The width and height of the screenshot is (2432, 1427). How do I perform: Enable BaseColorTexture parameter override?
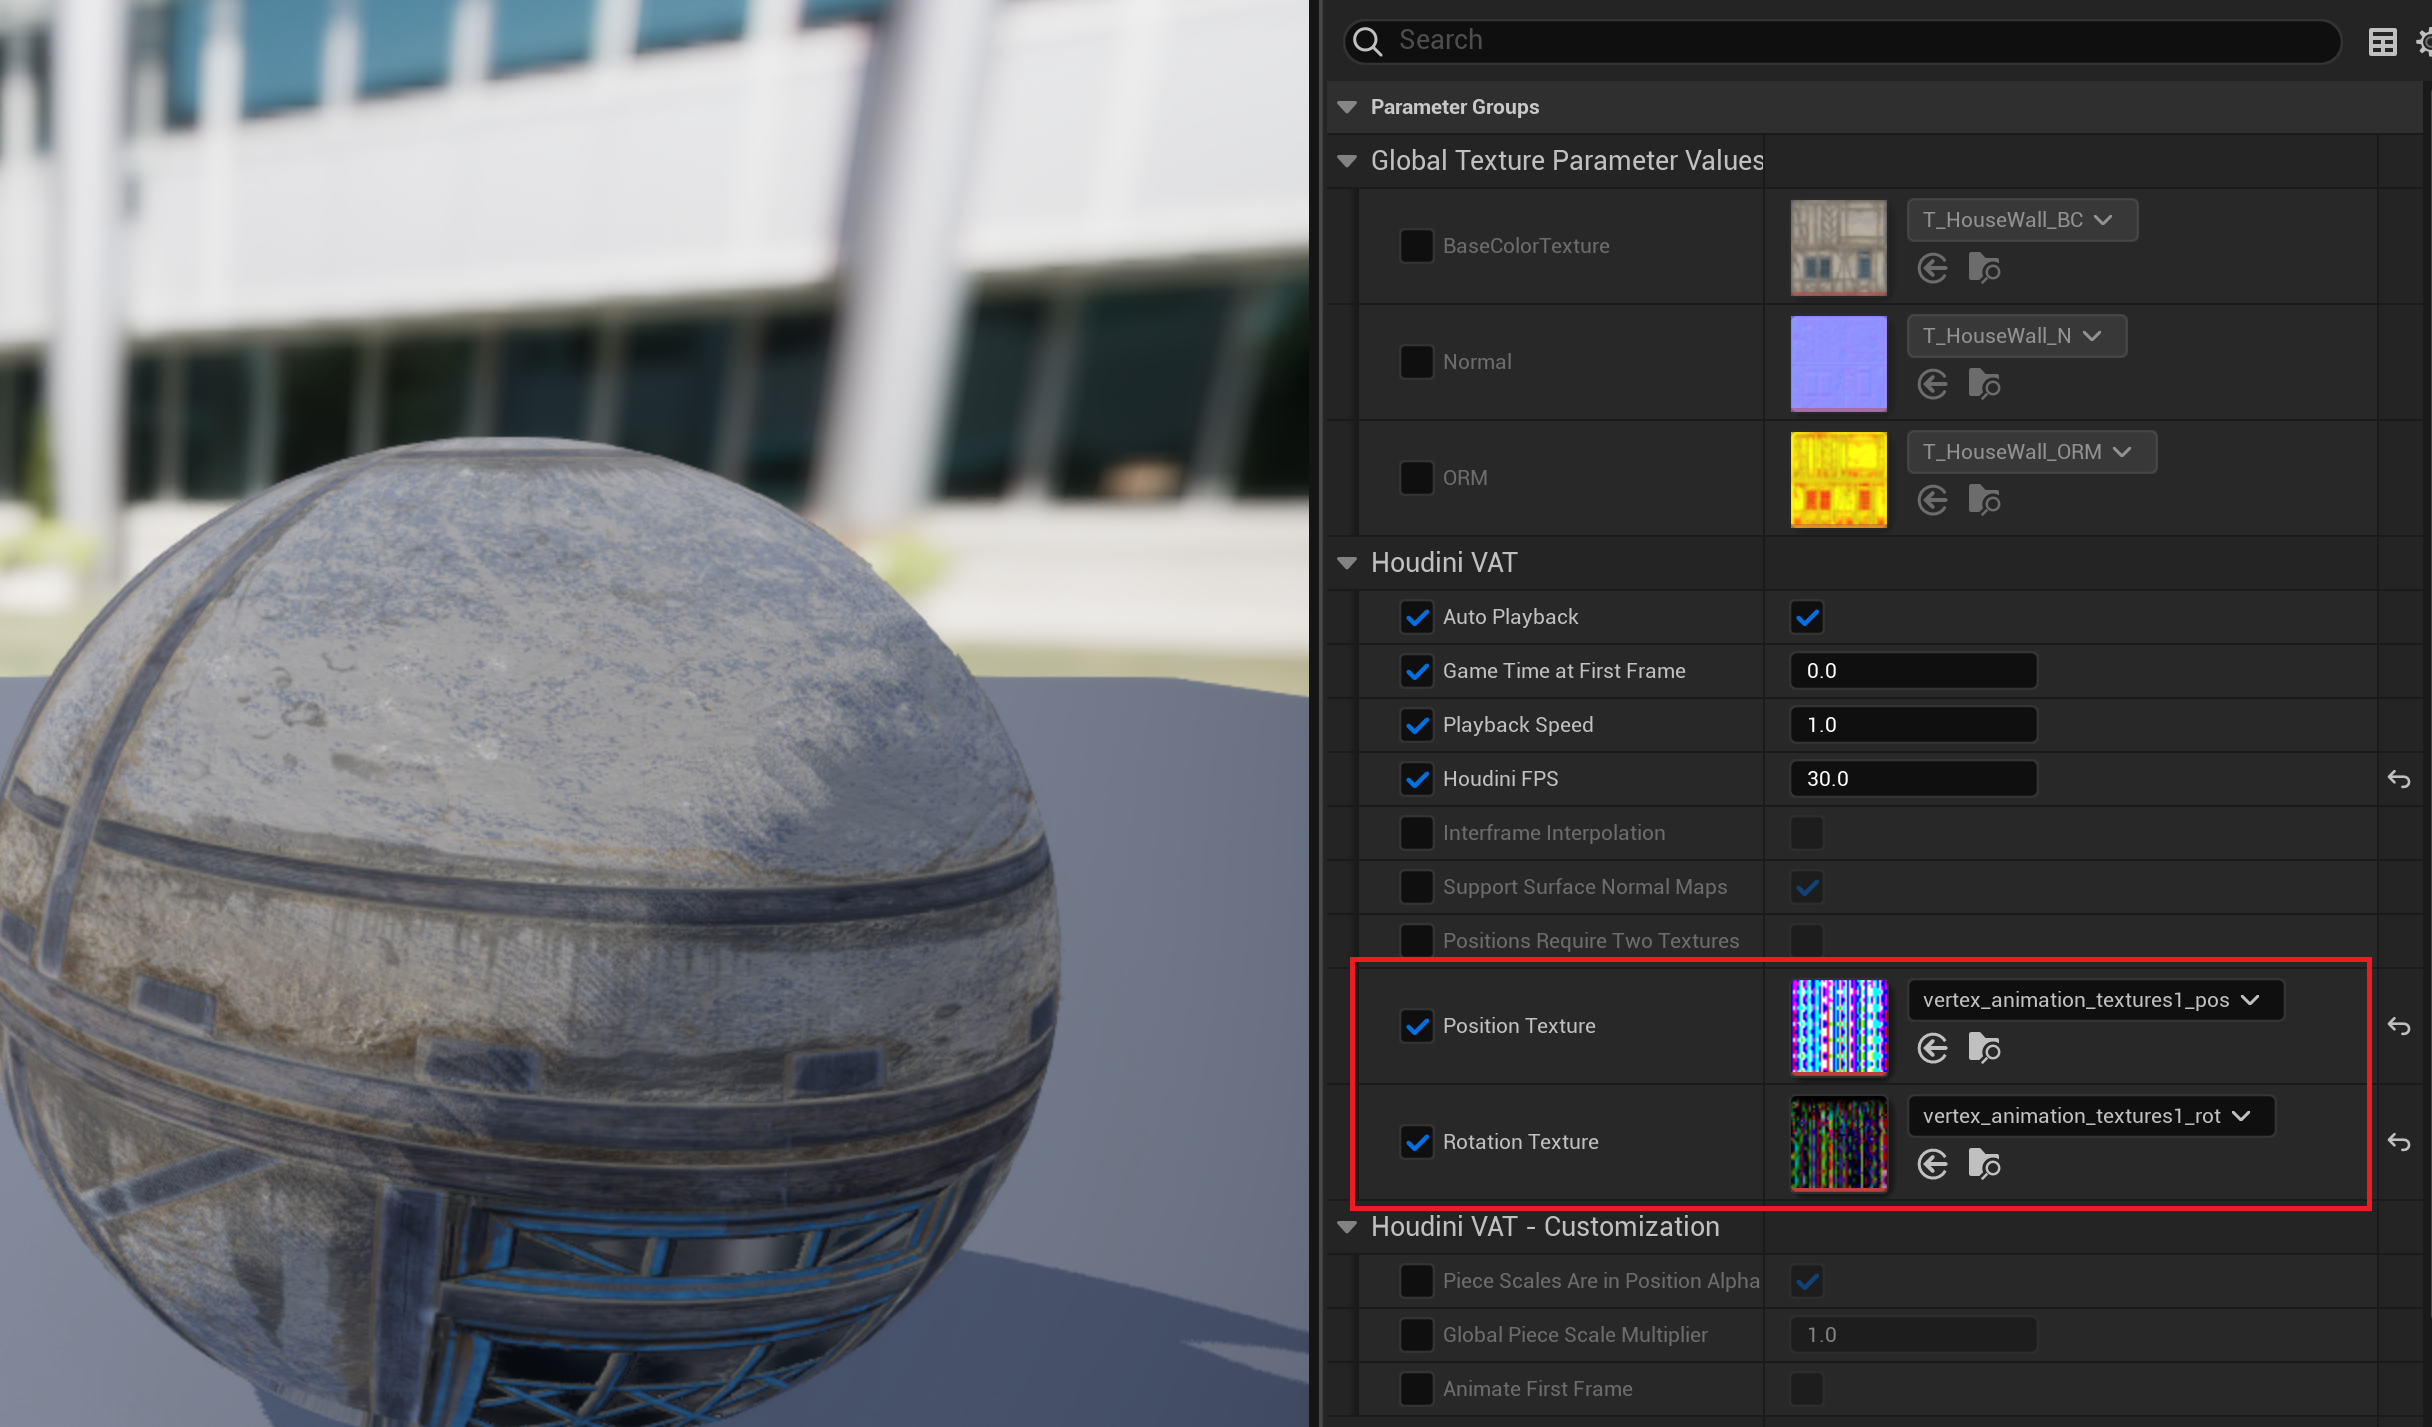pyautogui.click(x=1416, y=246)
